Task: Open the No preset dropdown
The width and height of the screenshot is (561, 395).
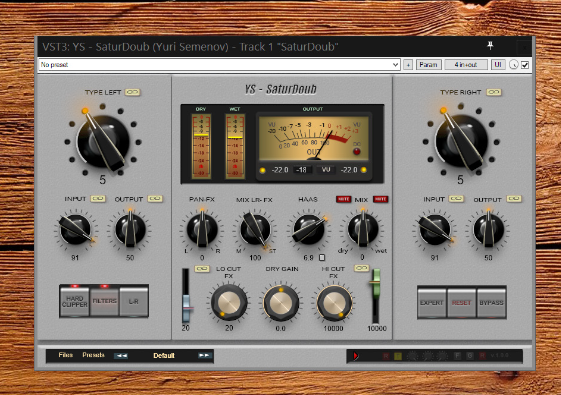Action: coord(219,65)
